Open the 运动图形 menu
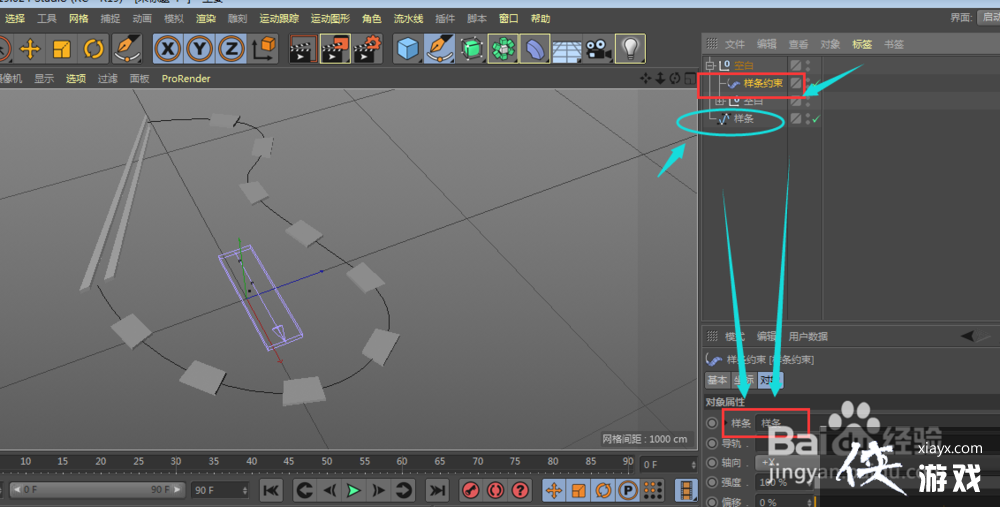Viewport: 1000px width, 507px height. [x=330, y=18]
